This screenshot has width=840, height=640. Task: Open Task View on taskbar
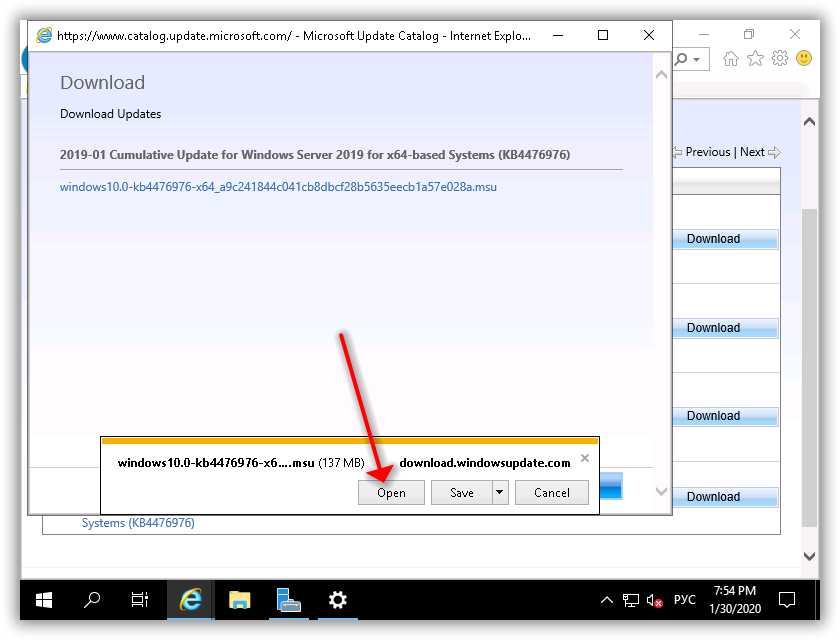(140, 600)
